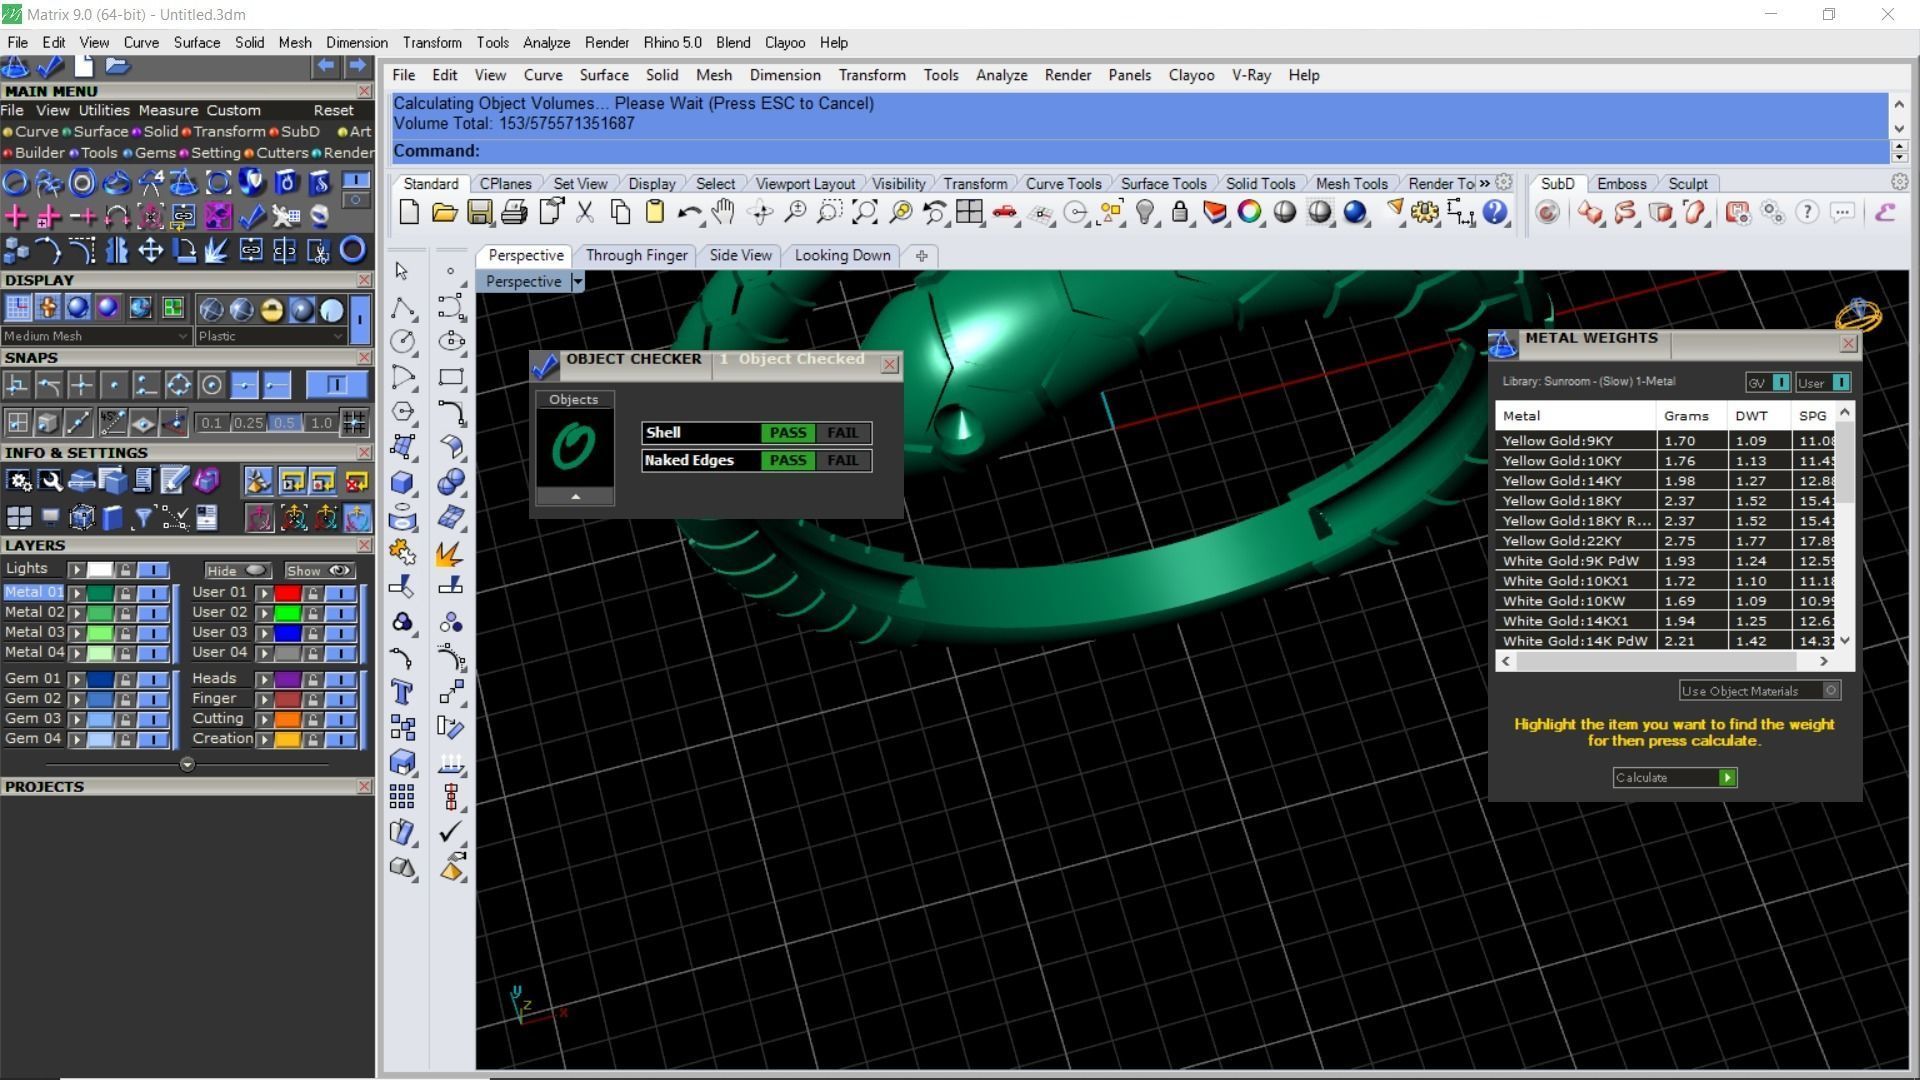Screen dimensions: 1920x1080
Task: Click the Lock padlock icon
Action: [x=1180, y=212]
